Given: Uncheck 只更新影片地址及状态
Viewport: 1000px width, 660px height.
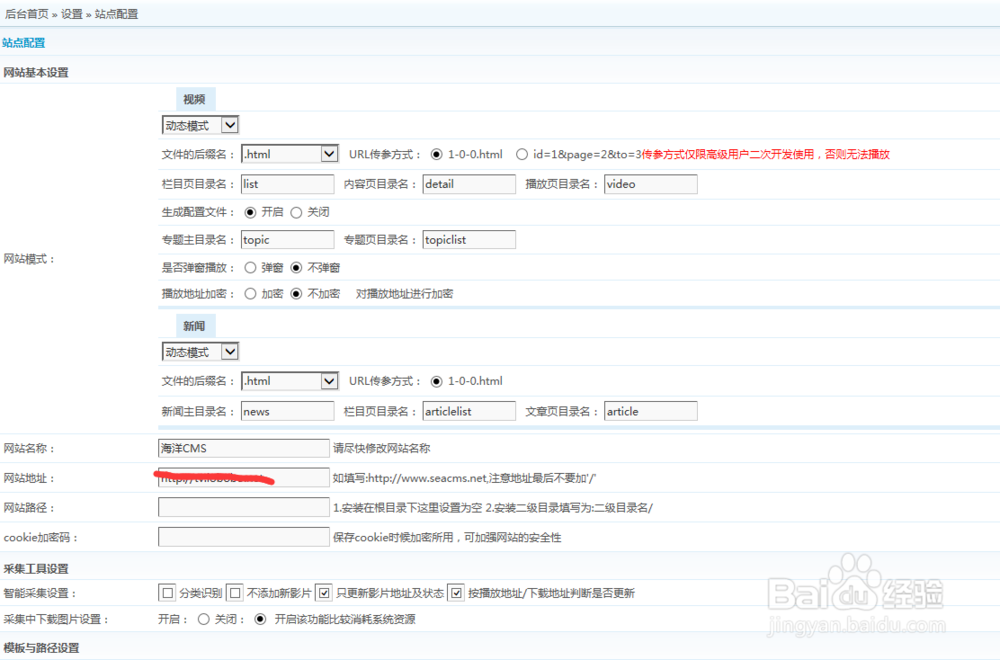Looking at the screenshot, I should [326, 592].
